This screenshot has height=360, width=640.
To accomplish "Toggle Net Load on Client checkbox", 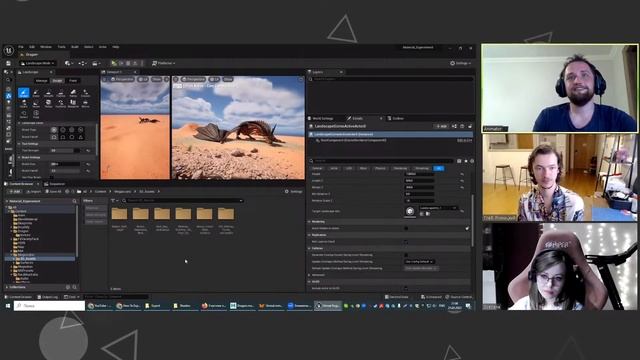I will point(406,242).
